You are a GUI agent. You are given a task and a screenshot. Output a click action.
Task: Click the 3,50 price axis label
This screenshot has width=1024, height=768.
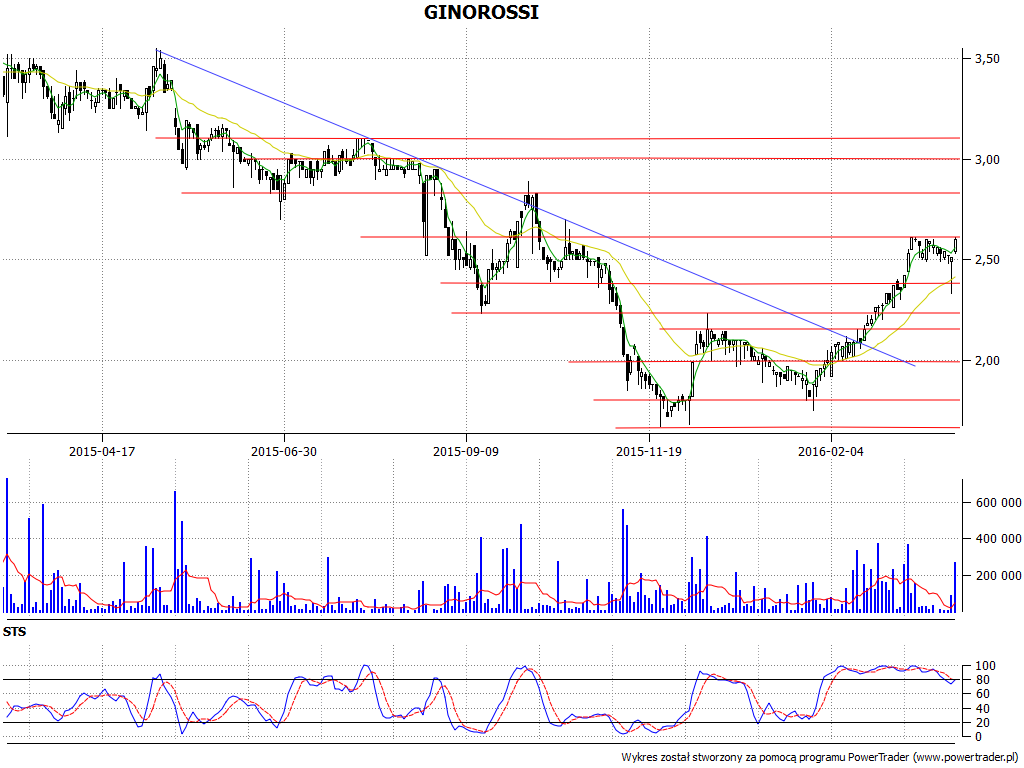[987, 59]
